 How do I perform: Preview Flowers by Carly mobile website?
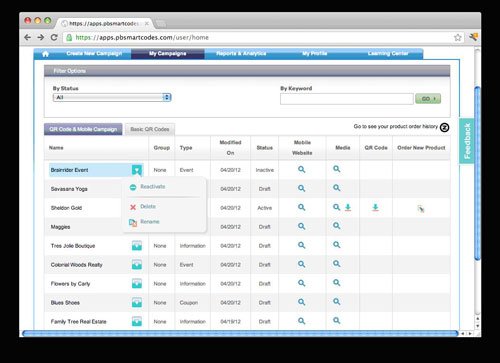[x=302, y=283]
